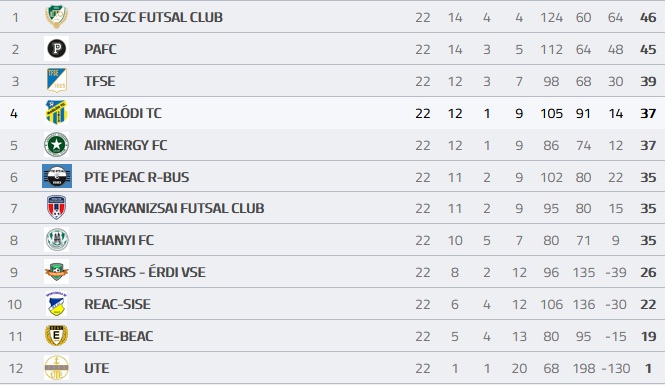Open NAGYKANIZSAI FUTSAL CLUB team page
This screenshot has height=385, width=665.
tap(174, 209)
